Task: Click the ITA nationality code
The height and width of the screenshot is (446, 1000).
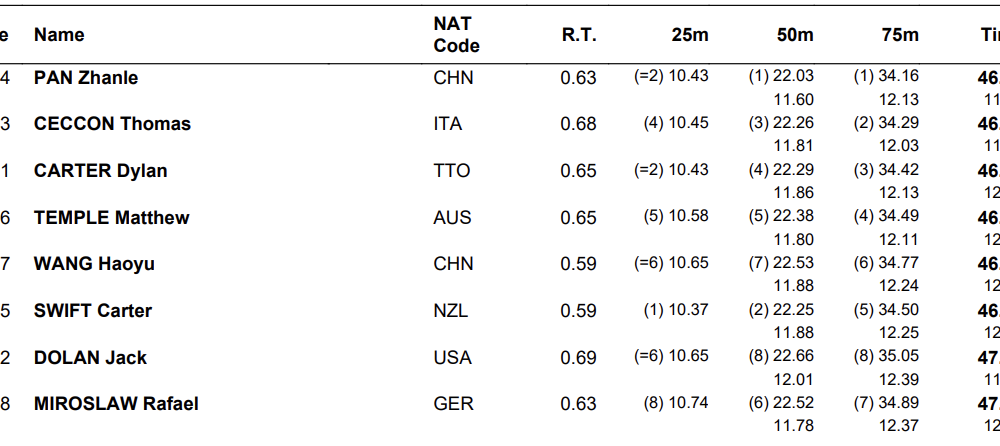Action: 447,124
